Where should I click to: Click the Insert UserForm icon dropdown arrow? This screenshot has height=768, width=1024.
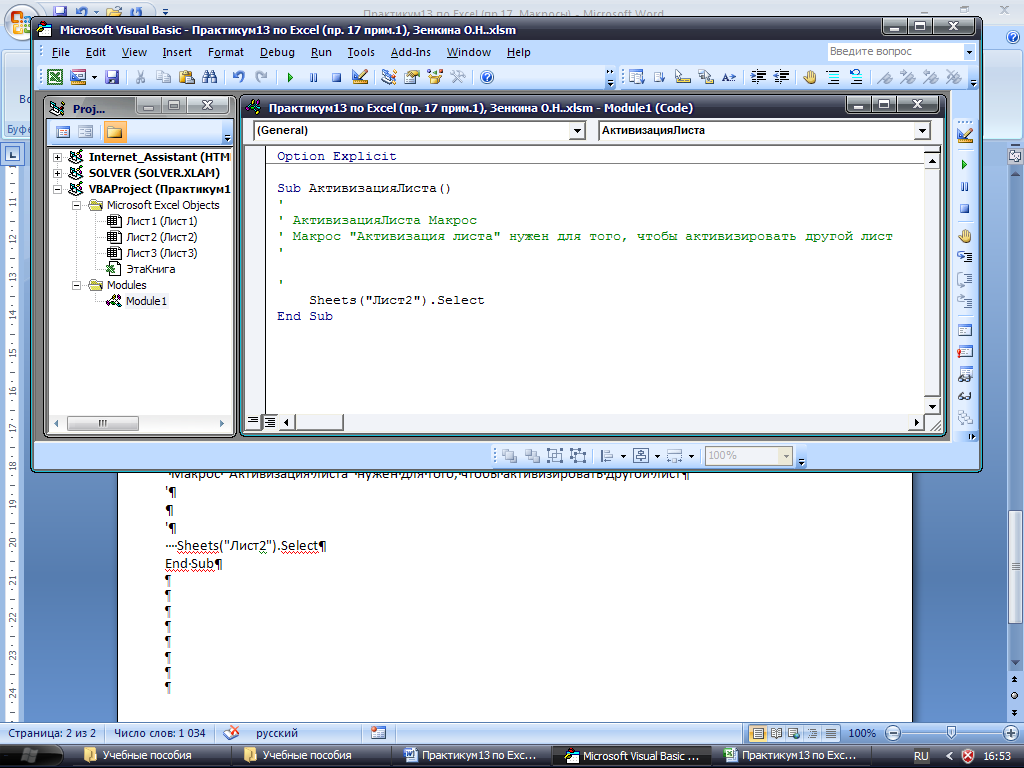click(x=95, y=77)
